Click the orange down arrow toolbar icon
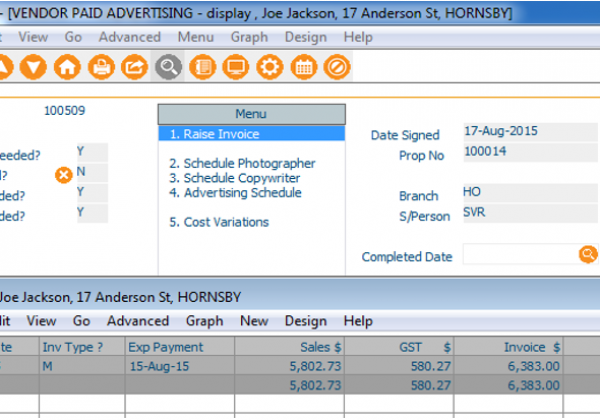This screenshot has height=420, width=600. click(33, 67)
